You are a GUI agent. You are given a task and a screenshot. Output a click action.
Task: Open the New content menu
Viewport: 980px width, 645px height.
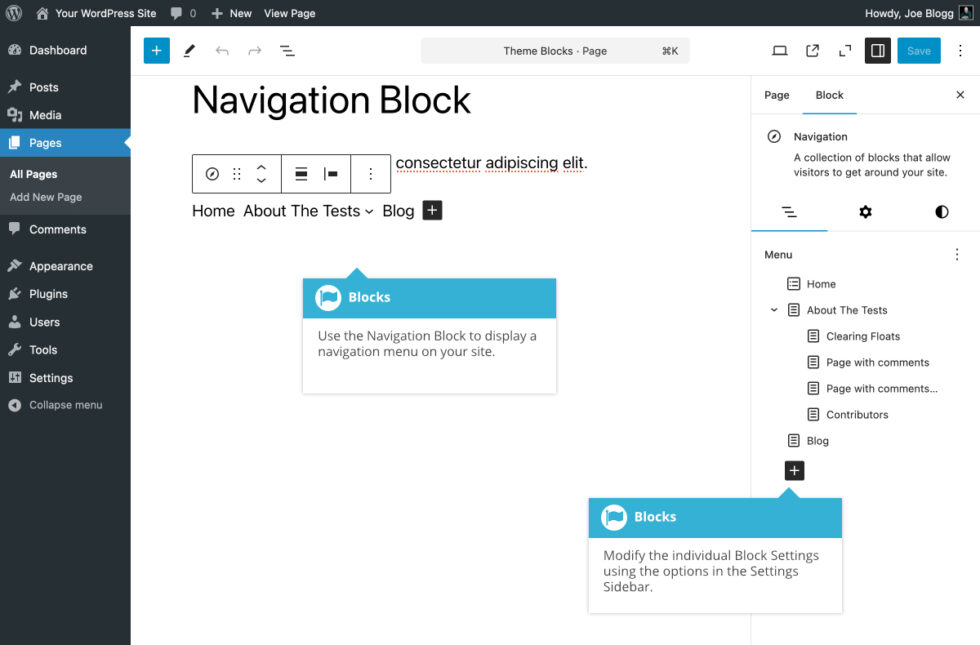[x=231, y=13]
